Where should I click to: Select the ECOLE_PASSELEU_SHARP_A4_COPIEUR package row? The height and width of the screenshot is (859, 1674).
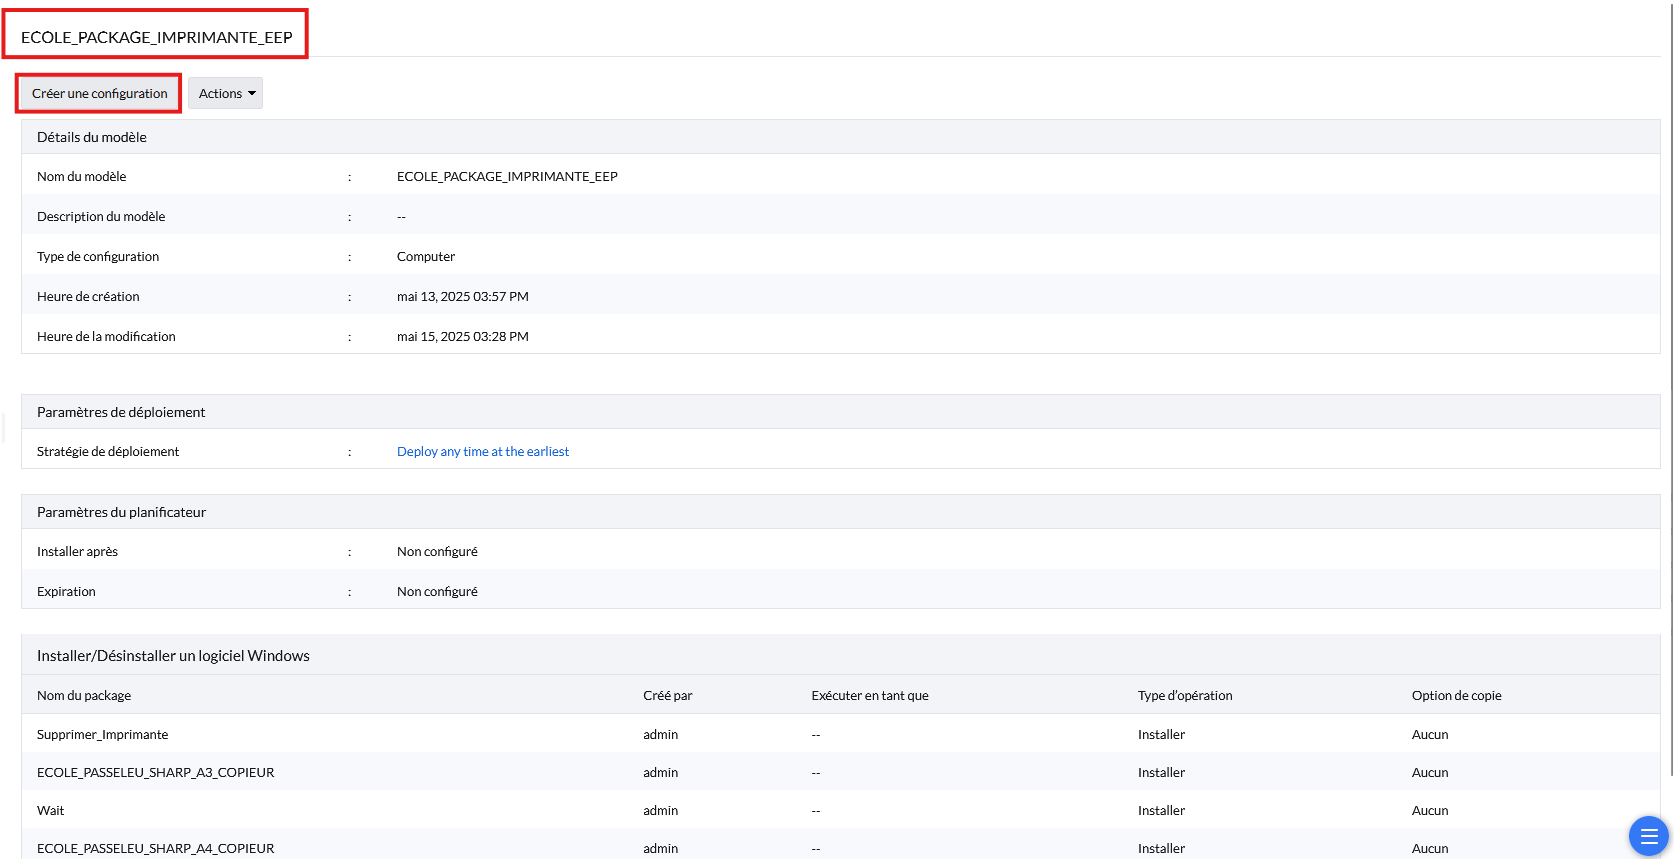coord(841,846)
